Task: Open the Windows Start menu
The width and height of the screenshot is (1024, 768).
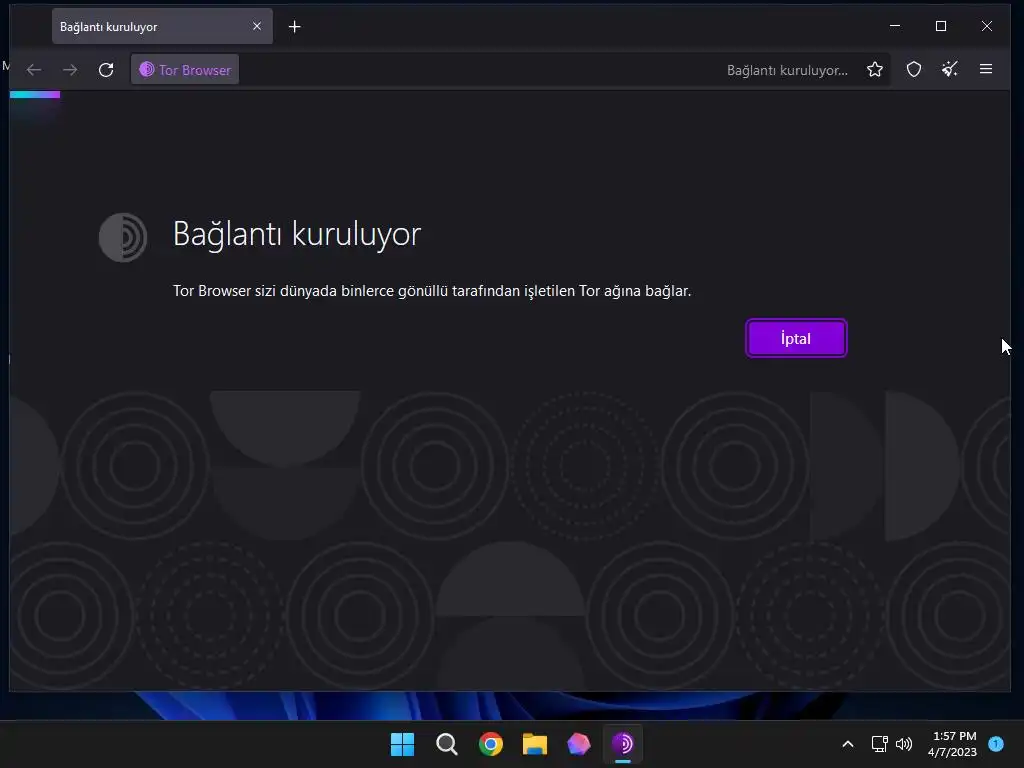Action: click(x=402, y=744)
